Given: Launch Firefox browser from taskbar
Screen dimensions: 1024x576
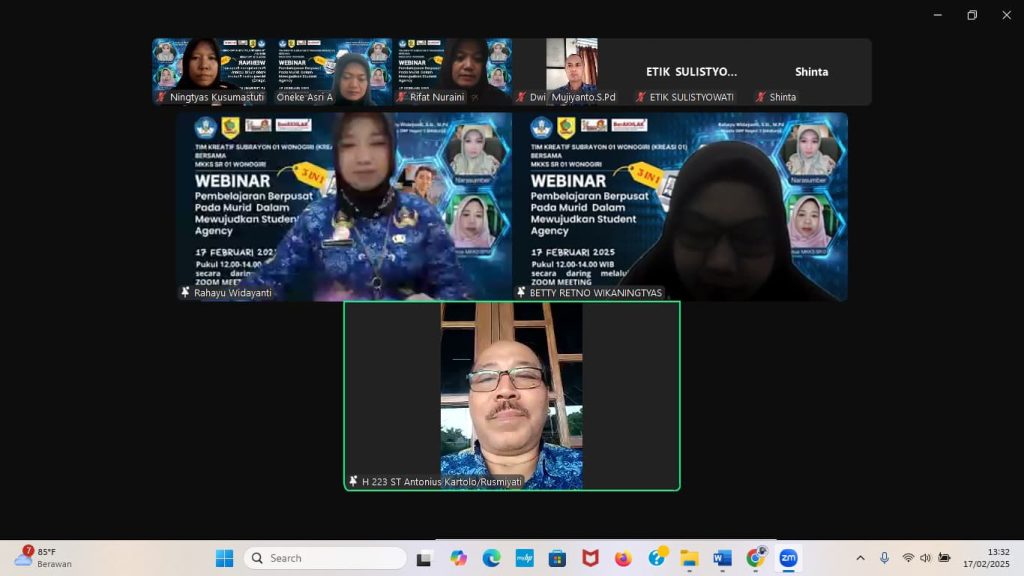Looking at the screenshot, I should point(623,558).
